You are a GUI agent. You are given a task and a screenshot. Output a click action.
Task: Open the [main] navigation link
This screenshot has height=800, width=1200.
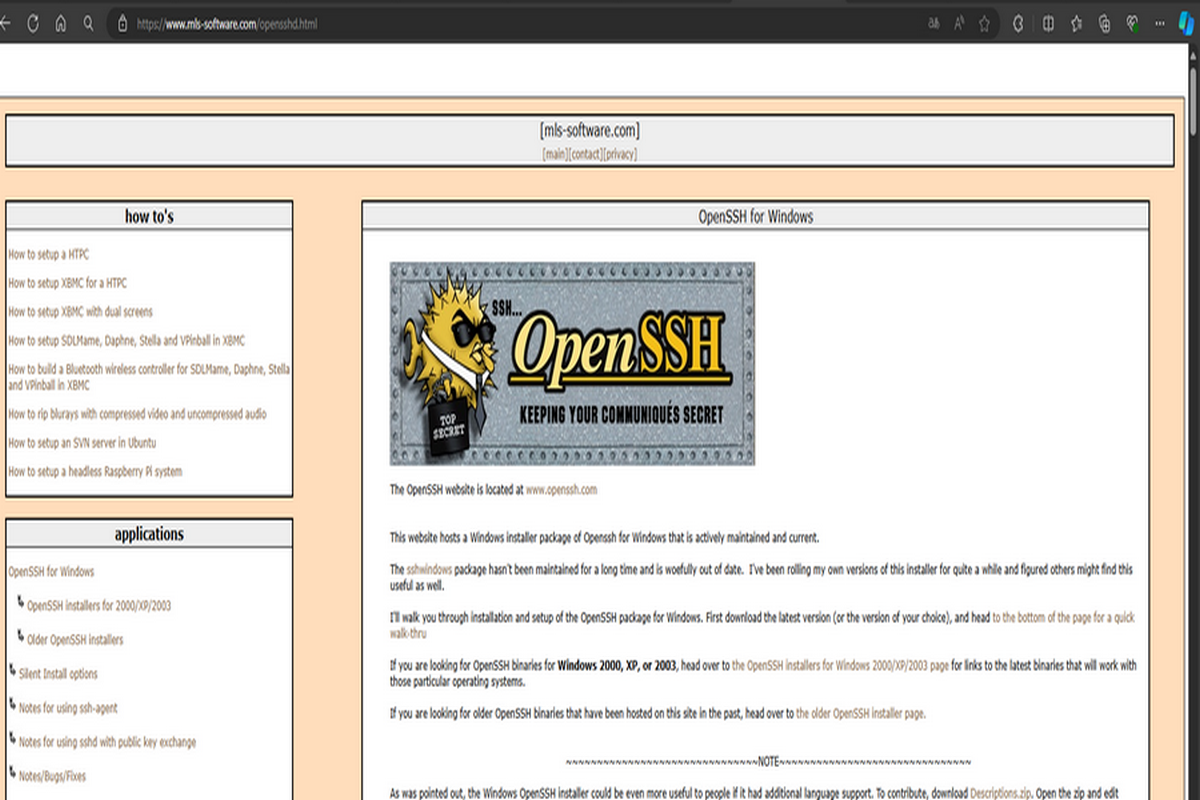pyautogui.click(x=554, y=154)
